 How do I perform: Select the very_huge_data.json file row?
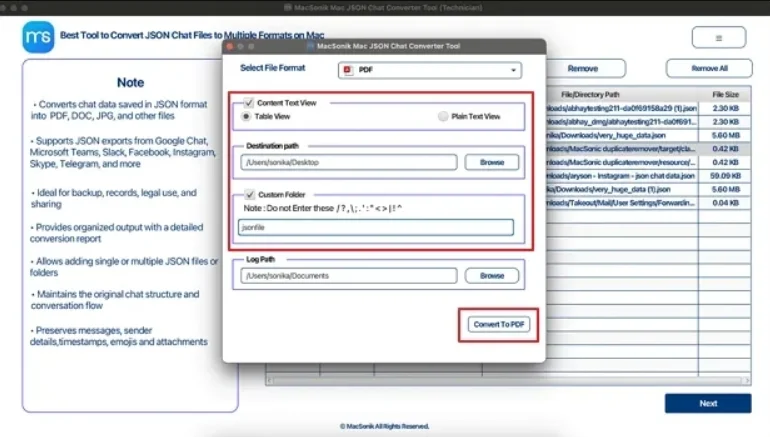point(648,135)
